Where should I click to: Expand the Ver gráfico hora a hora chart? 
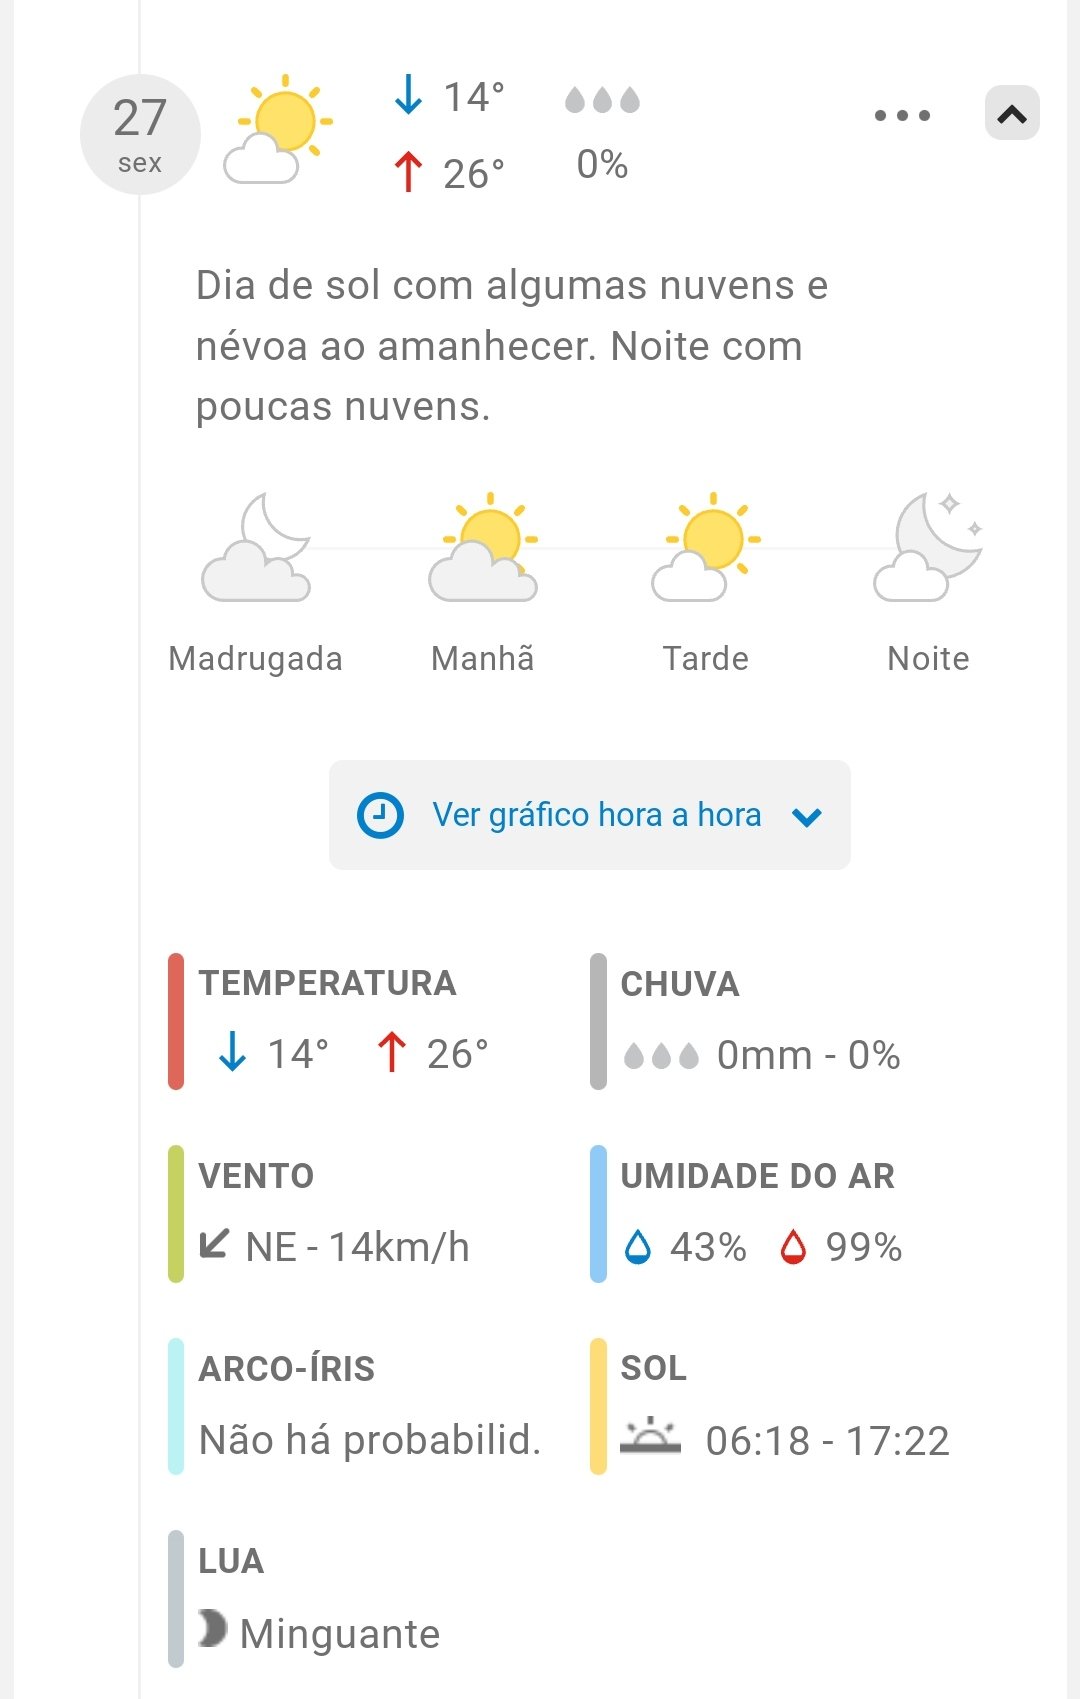pos(596,815)
